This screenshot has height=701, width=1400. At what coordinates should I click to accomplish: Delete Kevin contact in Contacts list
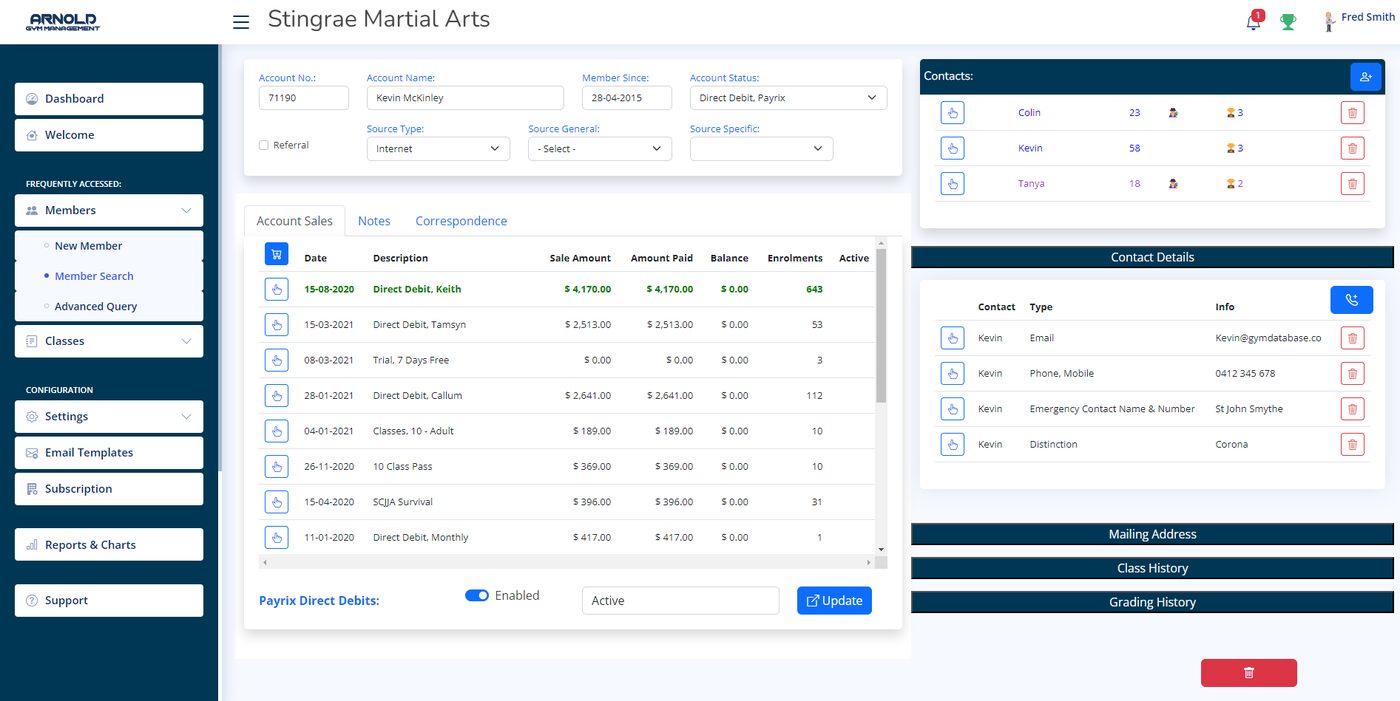click(x=1352, y=148)
